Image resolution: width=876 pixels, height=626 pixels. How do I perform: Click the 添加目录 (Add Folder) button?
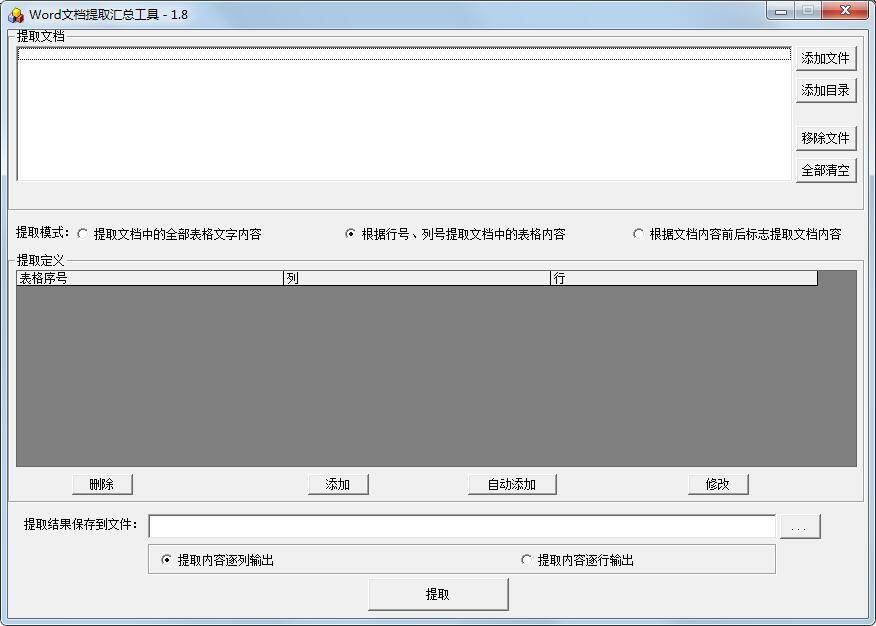click(x=826, y=90)
